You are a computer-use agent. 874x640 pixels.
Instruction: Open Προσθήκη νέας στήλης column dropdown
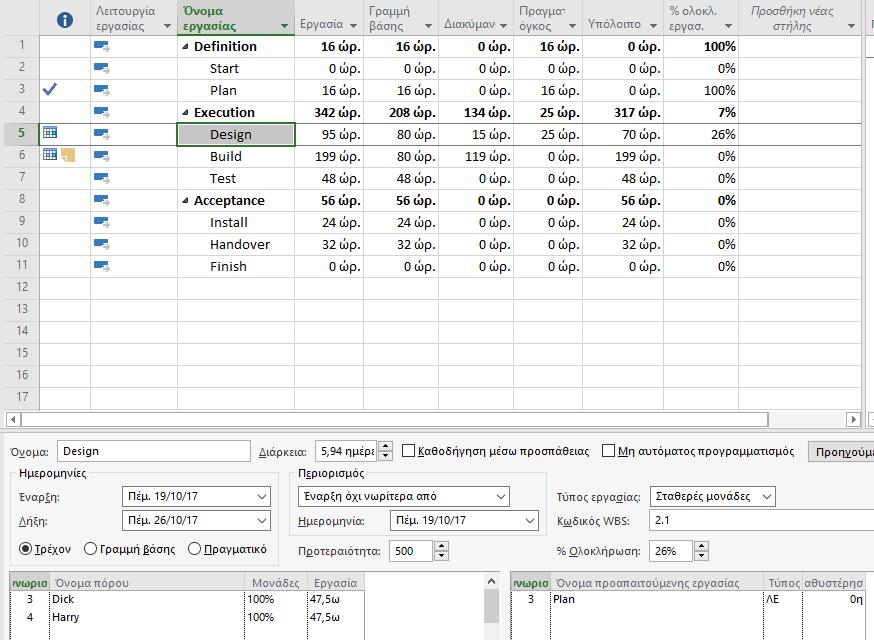851,26
